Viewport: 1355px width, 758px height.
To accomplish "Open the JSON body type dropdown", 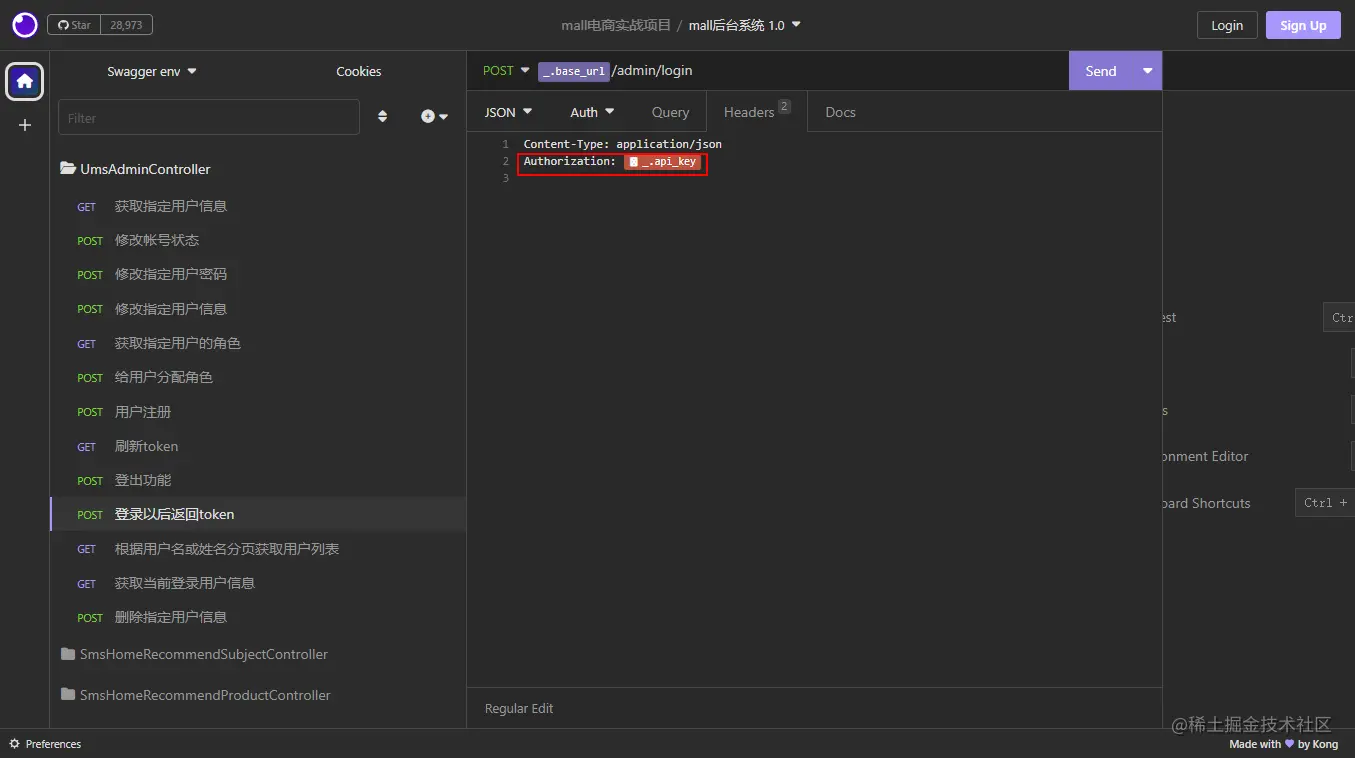I will pyautogui.click(x=509, y=112).
